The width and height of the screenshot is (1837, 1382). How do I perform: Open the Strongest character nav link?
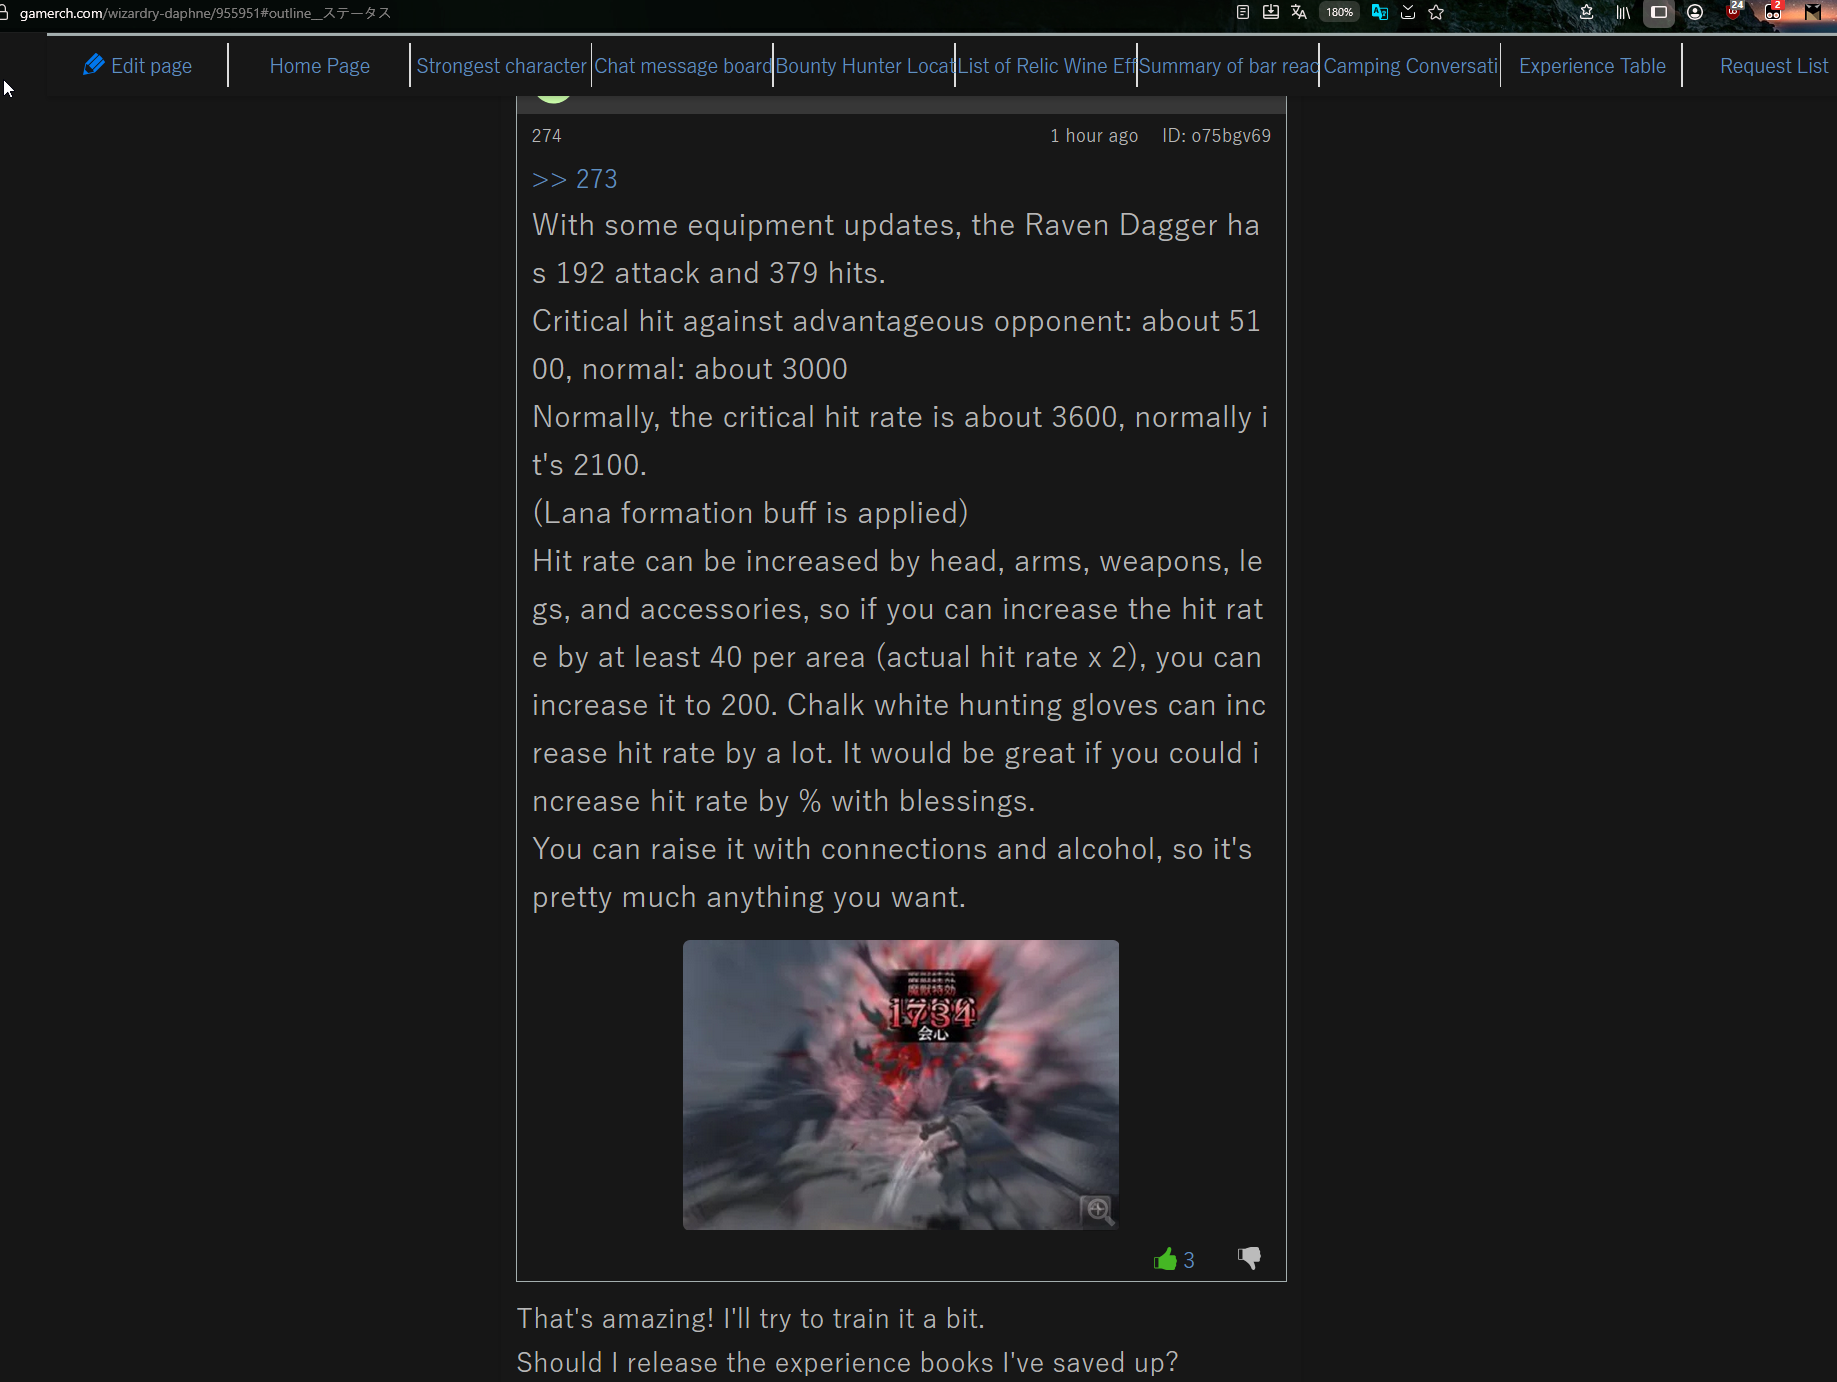501,66
